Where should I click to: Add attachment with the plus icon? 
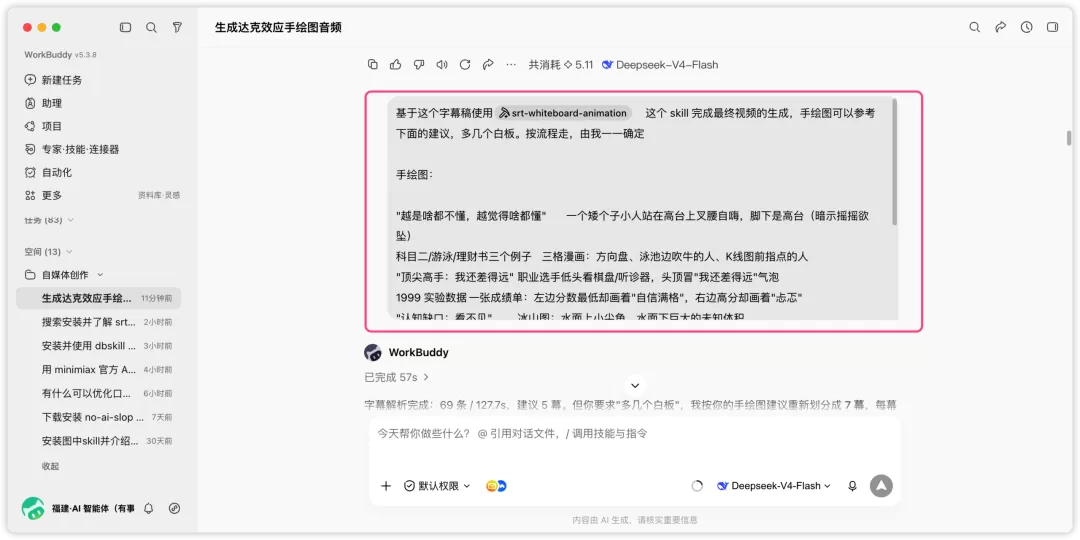(386, 486)
